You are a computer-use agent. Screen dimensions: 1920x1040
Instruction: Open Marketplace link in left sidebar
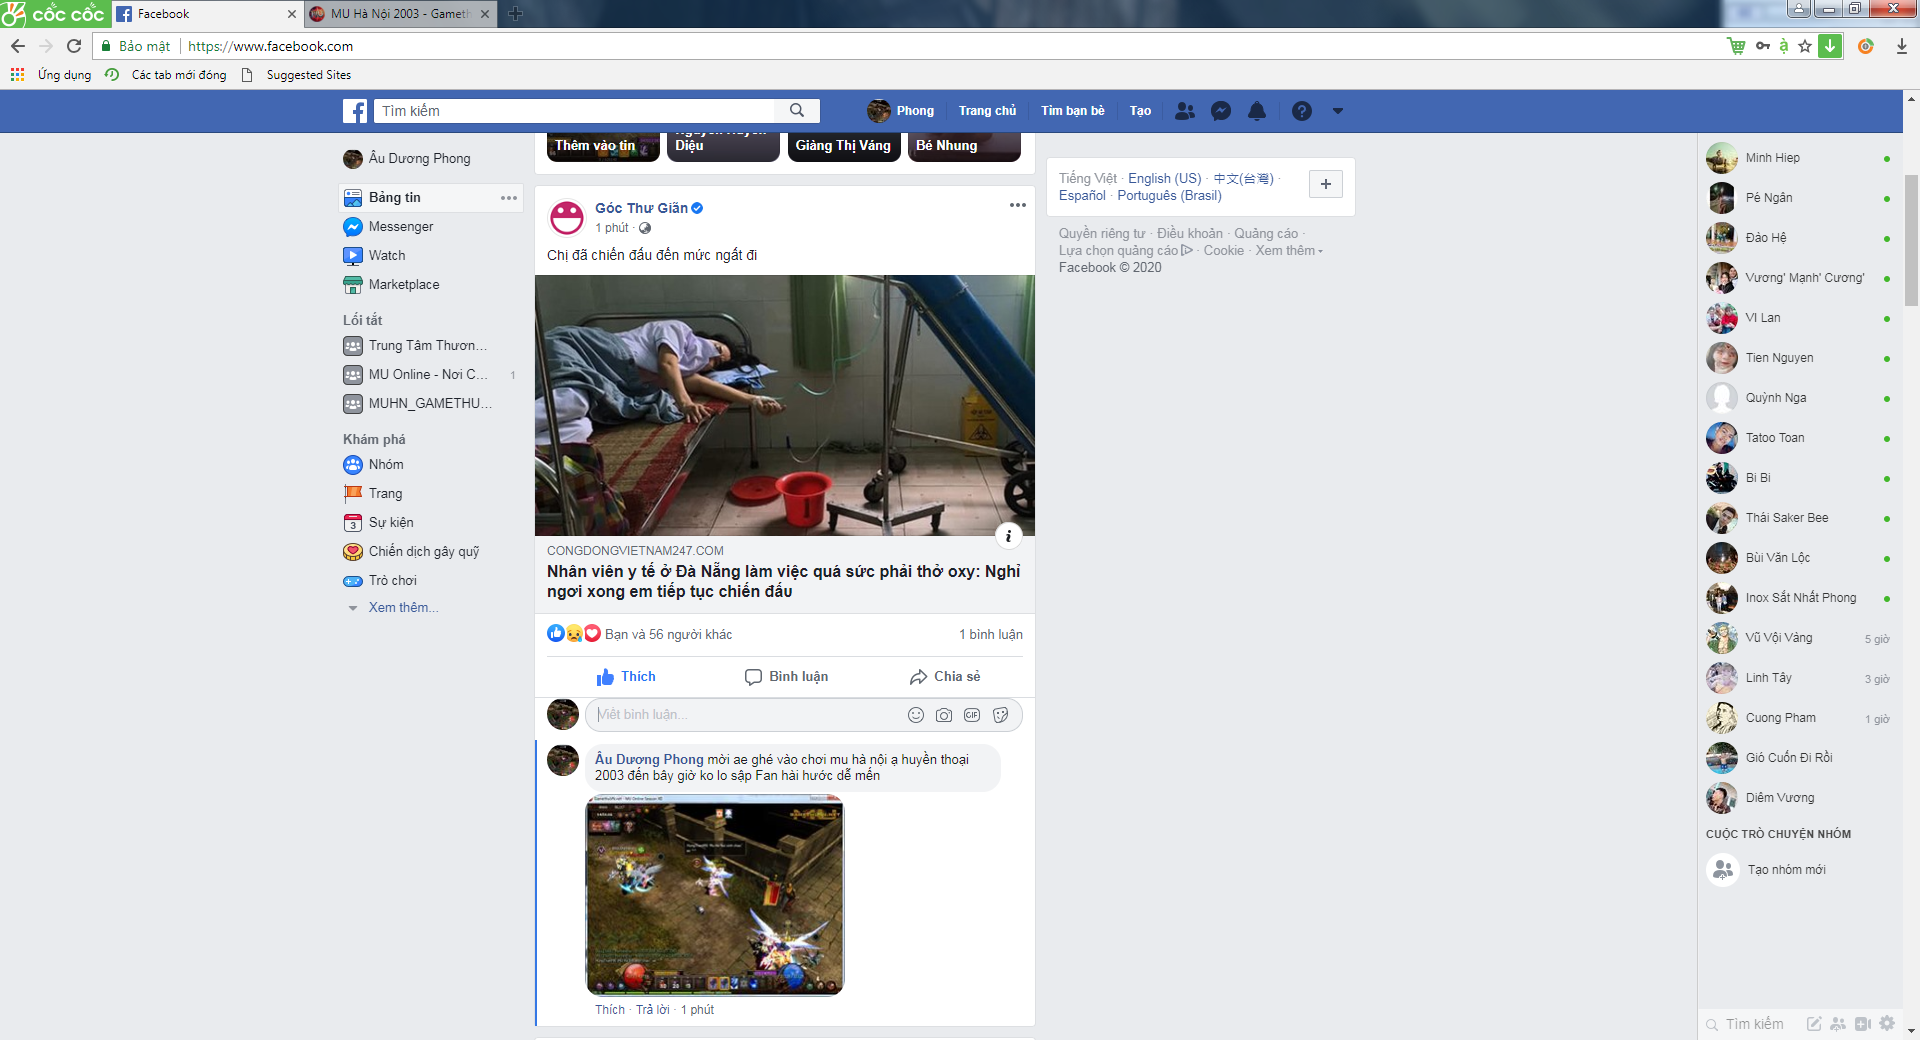(403, 285)
